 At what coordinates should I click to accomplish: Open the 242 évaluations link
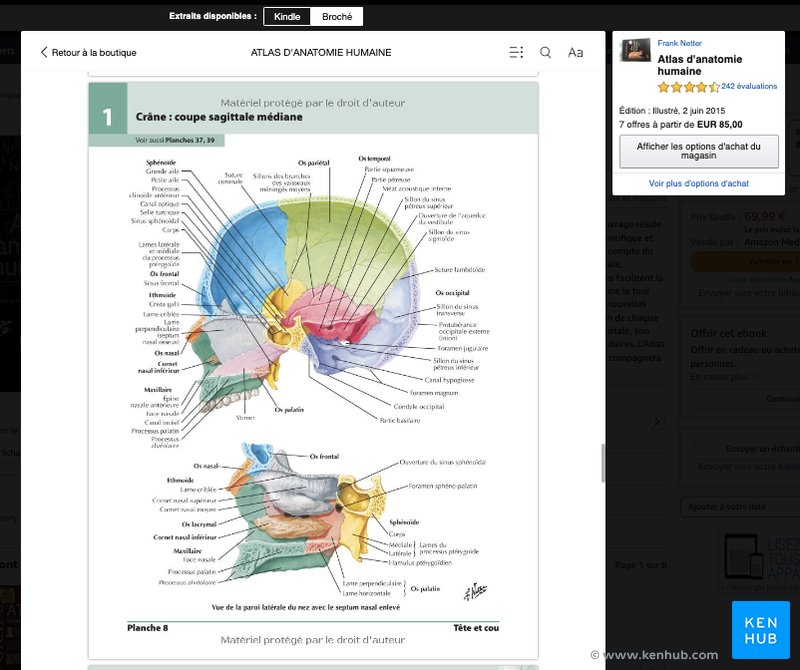[x=749, y=86]
